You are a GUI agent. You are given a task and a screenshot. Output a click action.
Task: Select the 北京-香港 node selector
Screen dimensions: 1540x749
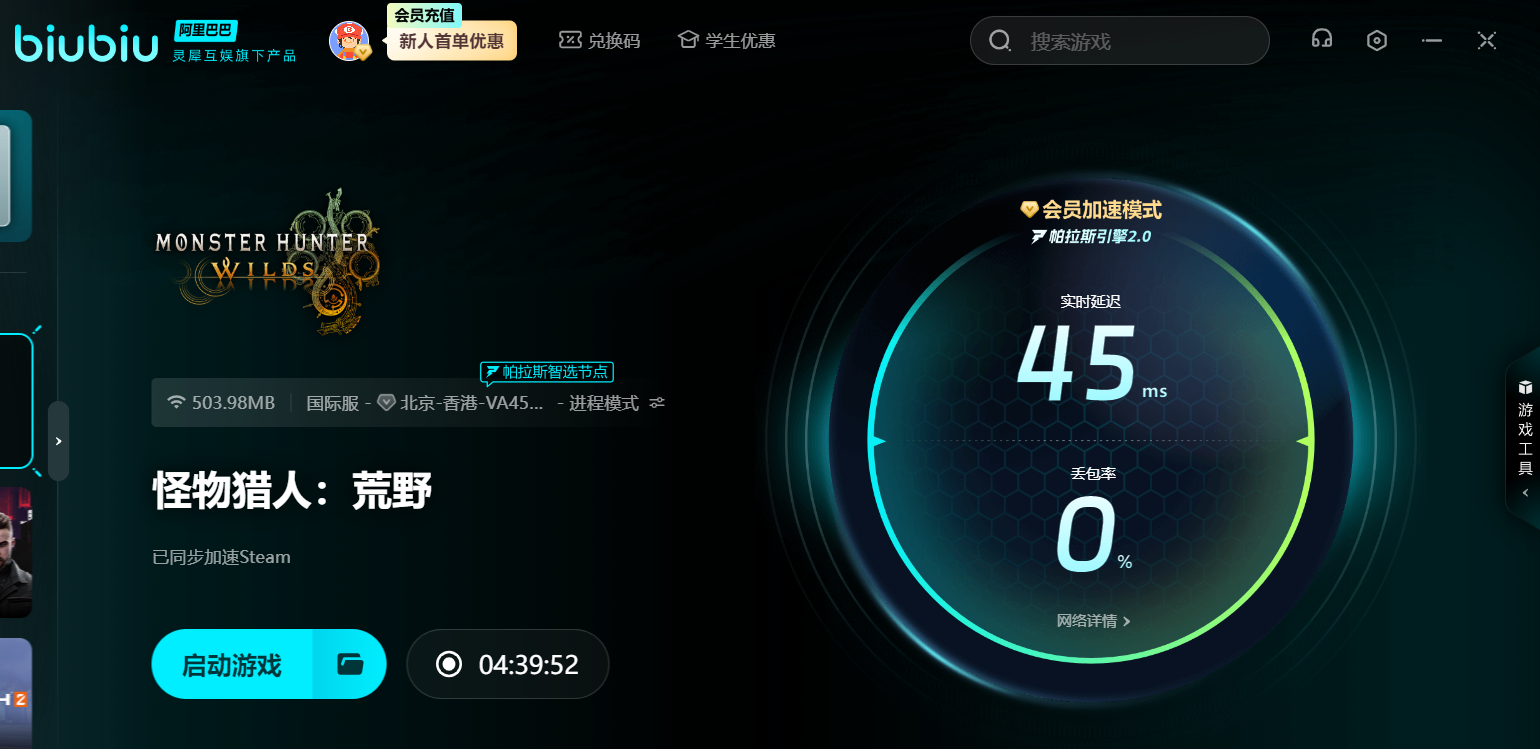(461, 403)
